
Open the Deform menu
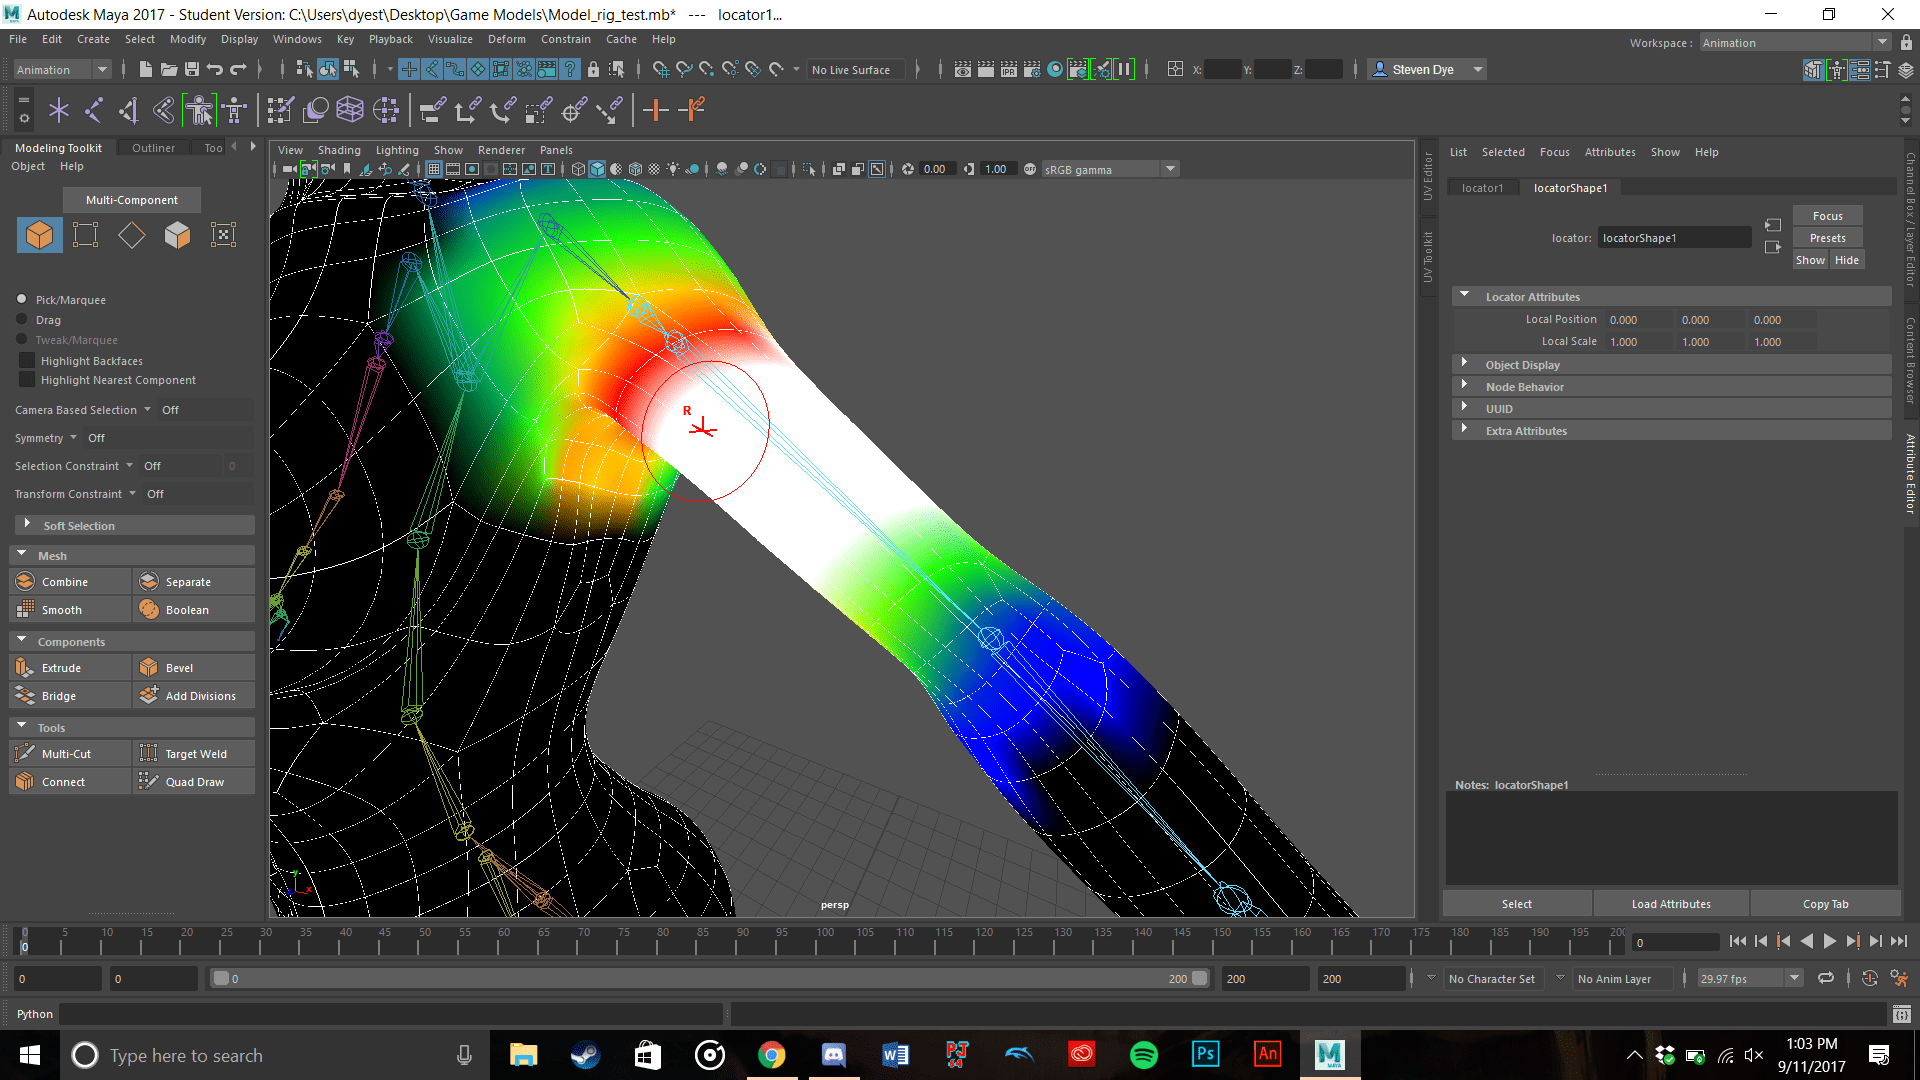pos(506,39)
